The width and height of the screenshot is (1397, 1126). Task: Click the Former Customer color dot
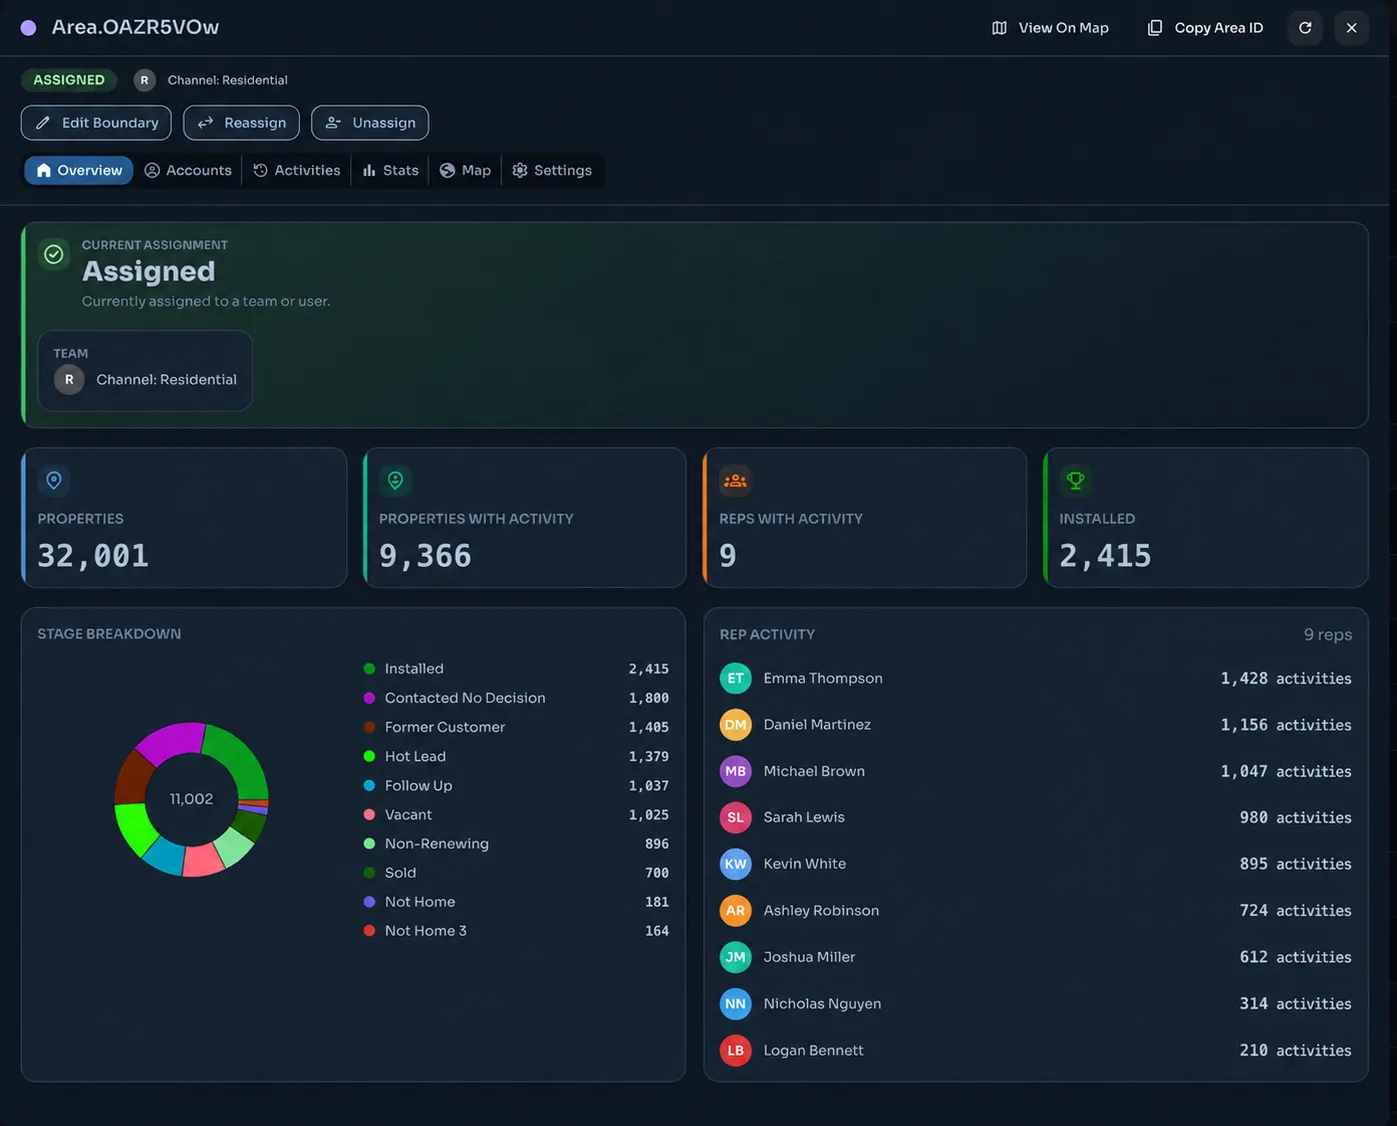click(369, 727)
